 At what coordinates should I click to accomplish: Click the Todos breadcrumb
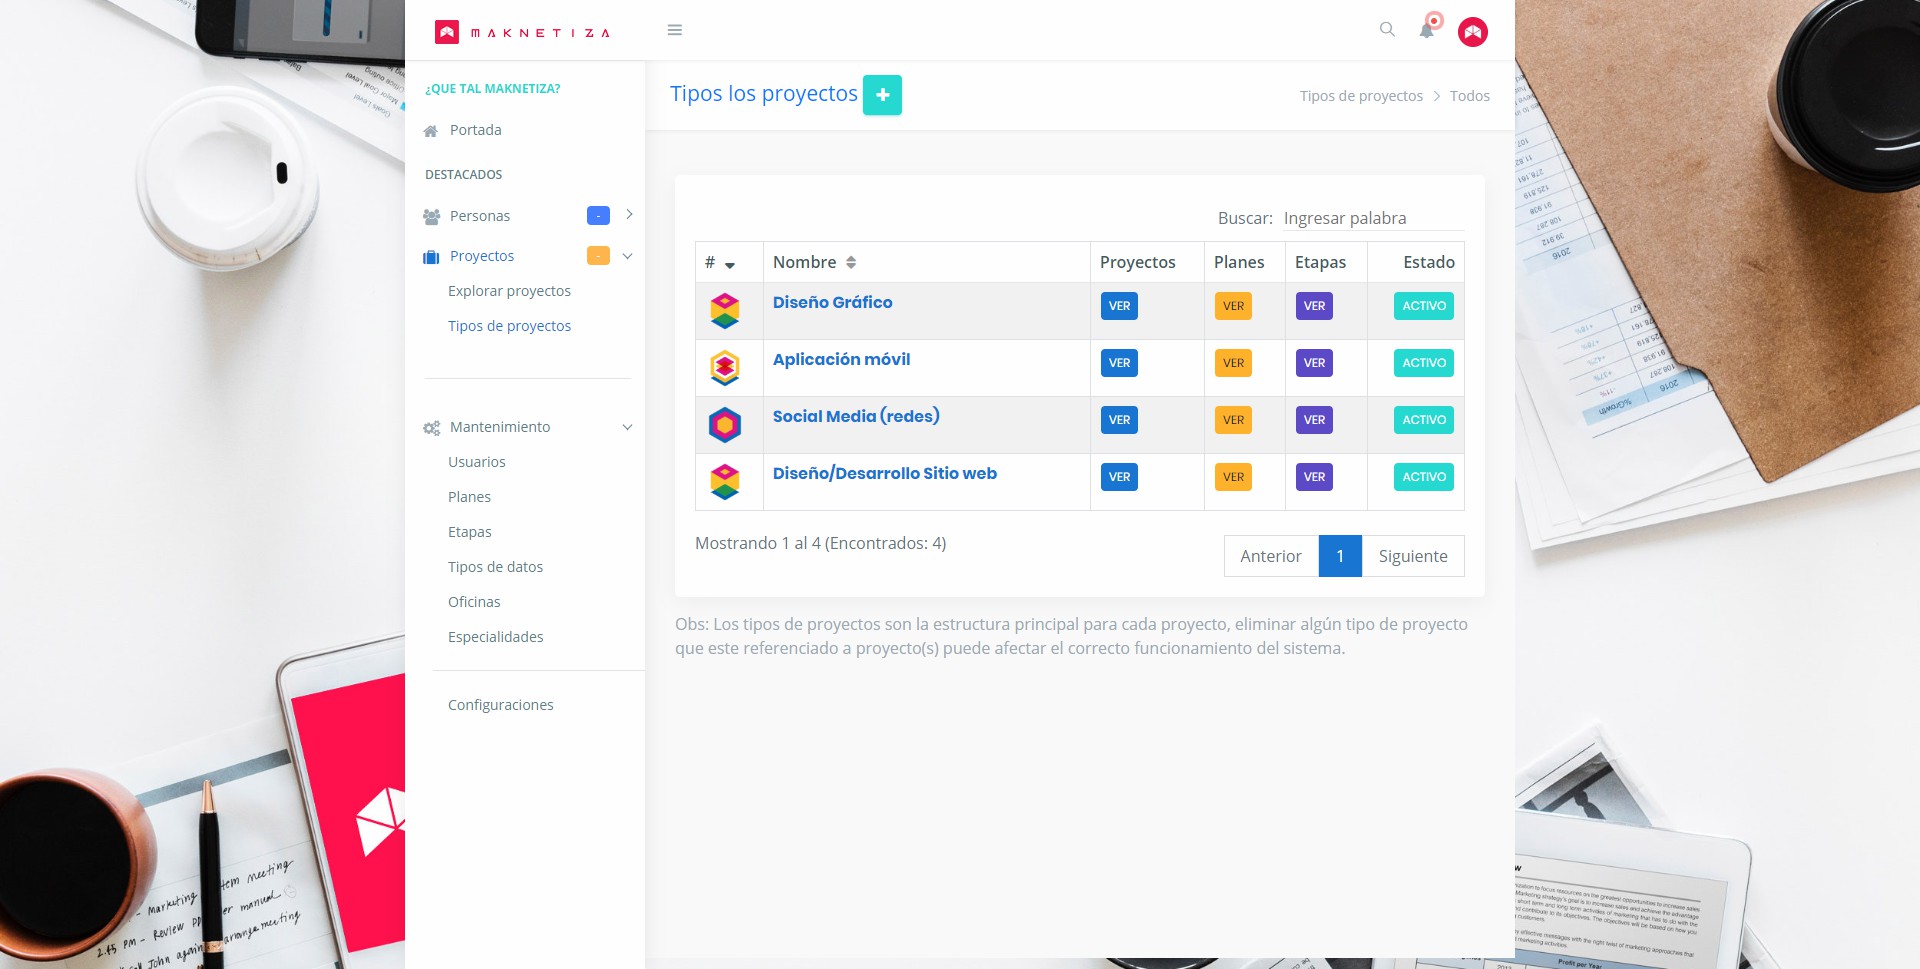(x=1469, y=96)
